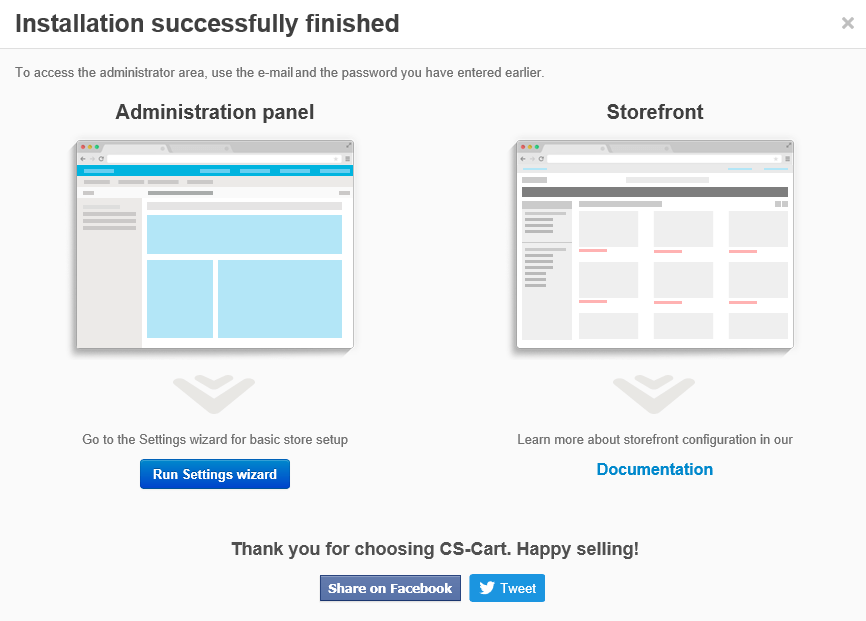This screenshot has height=621, width=866.
Task: Click the chevron arrows below Administration panel preview
Action: tap(214, 393)
